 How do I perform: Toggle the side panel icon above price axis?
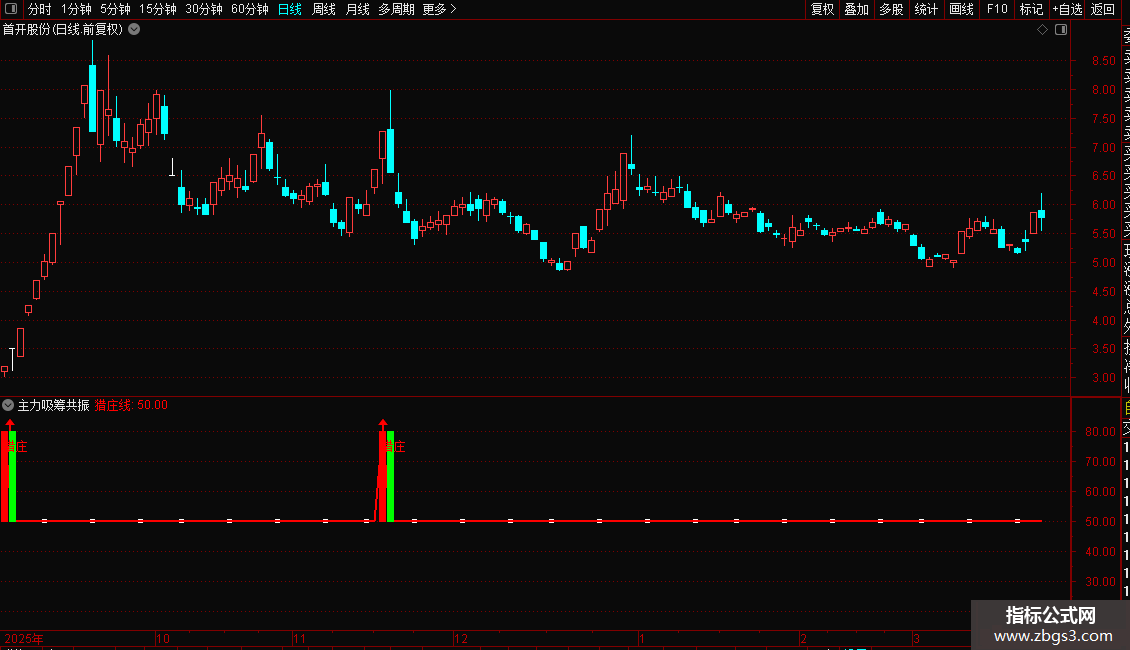tap(1061, 30)
